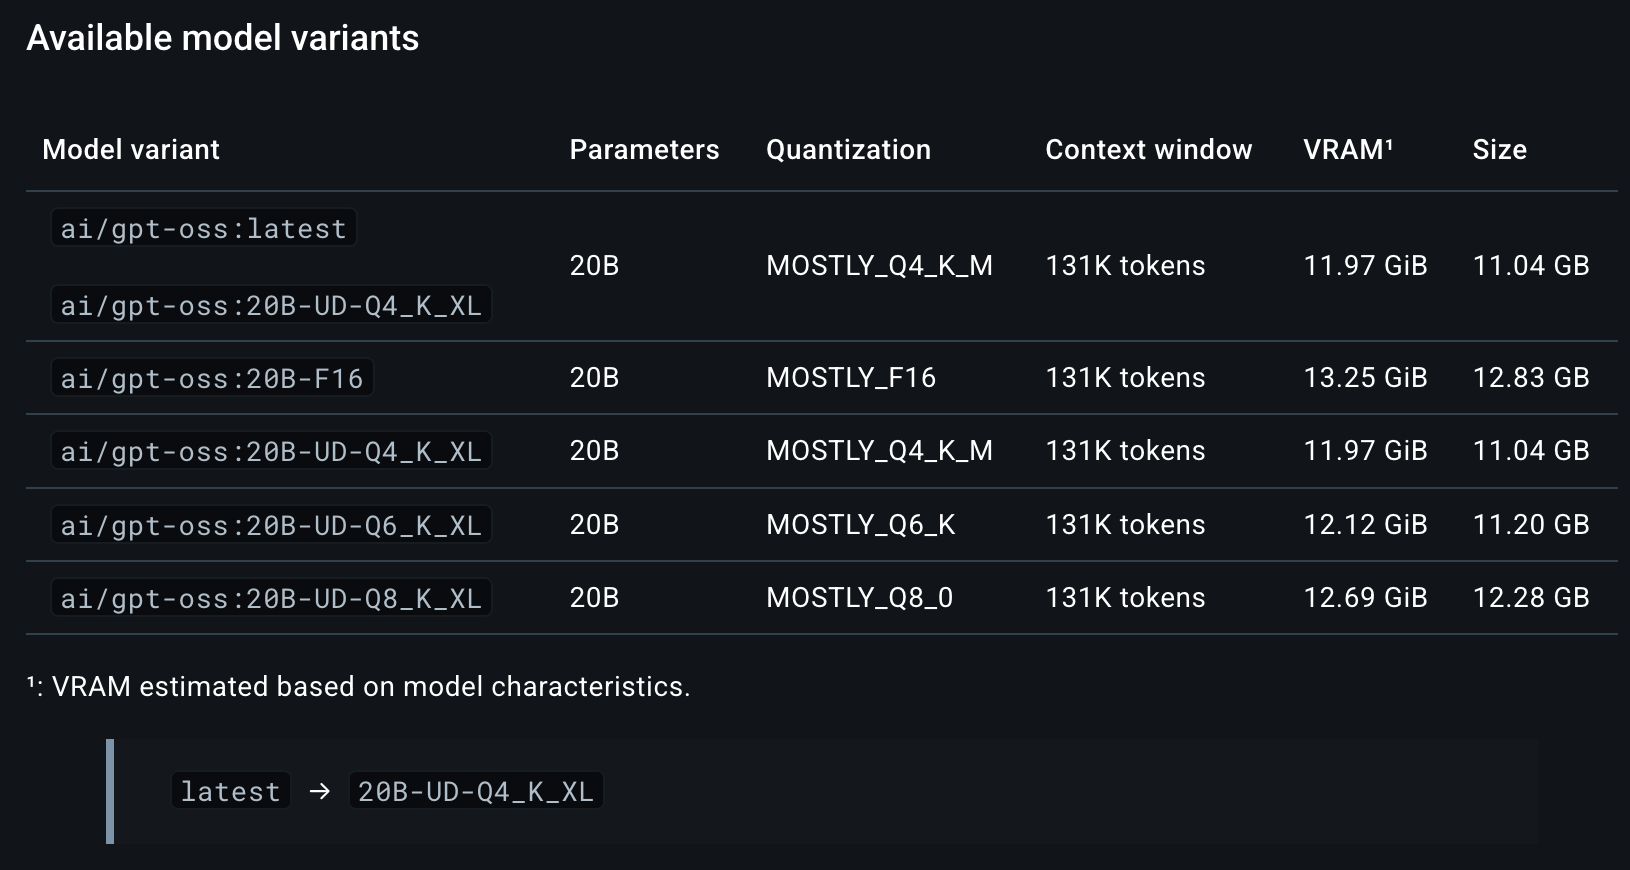Click the Context window column header

[1148, 150]
